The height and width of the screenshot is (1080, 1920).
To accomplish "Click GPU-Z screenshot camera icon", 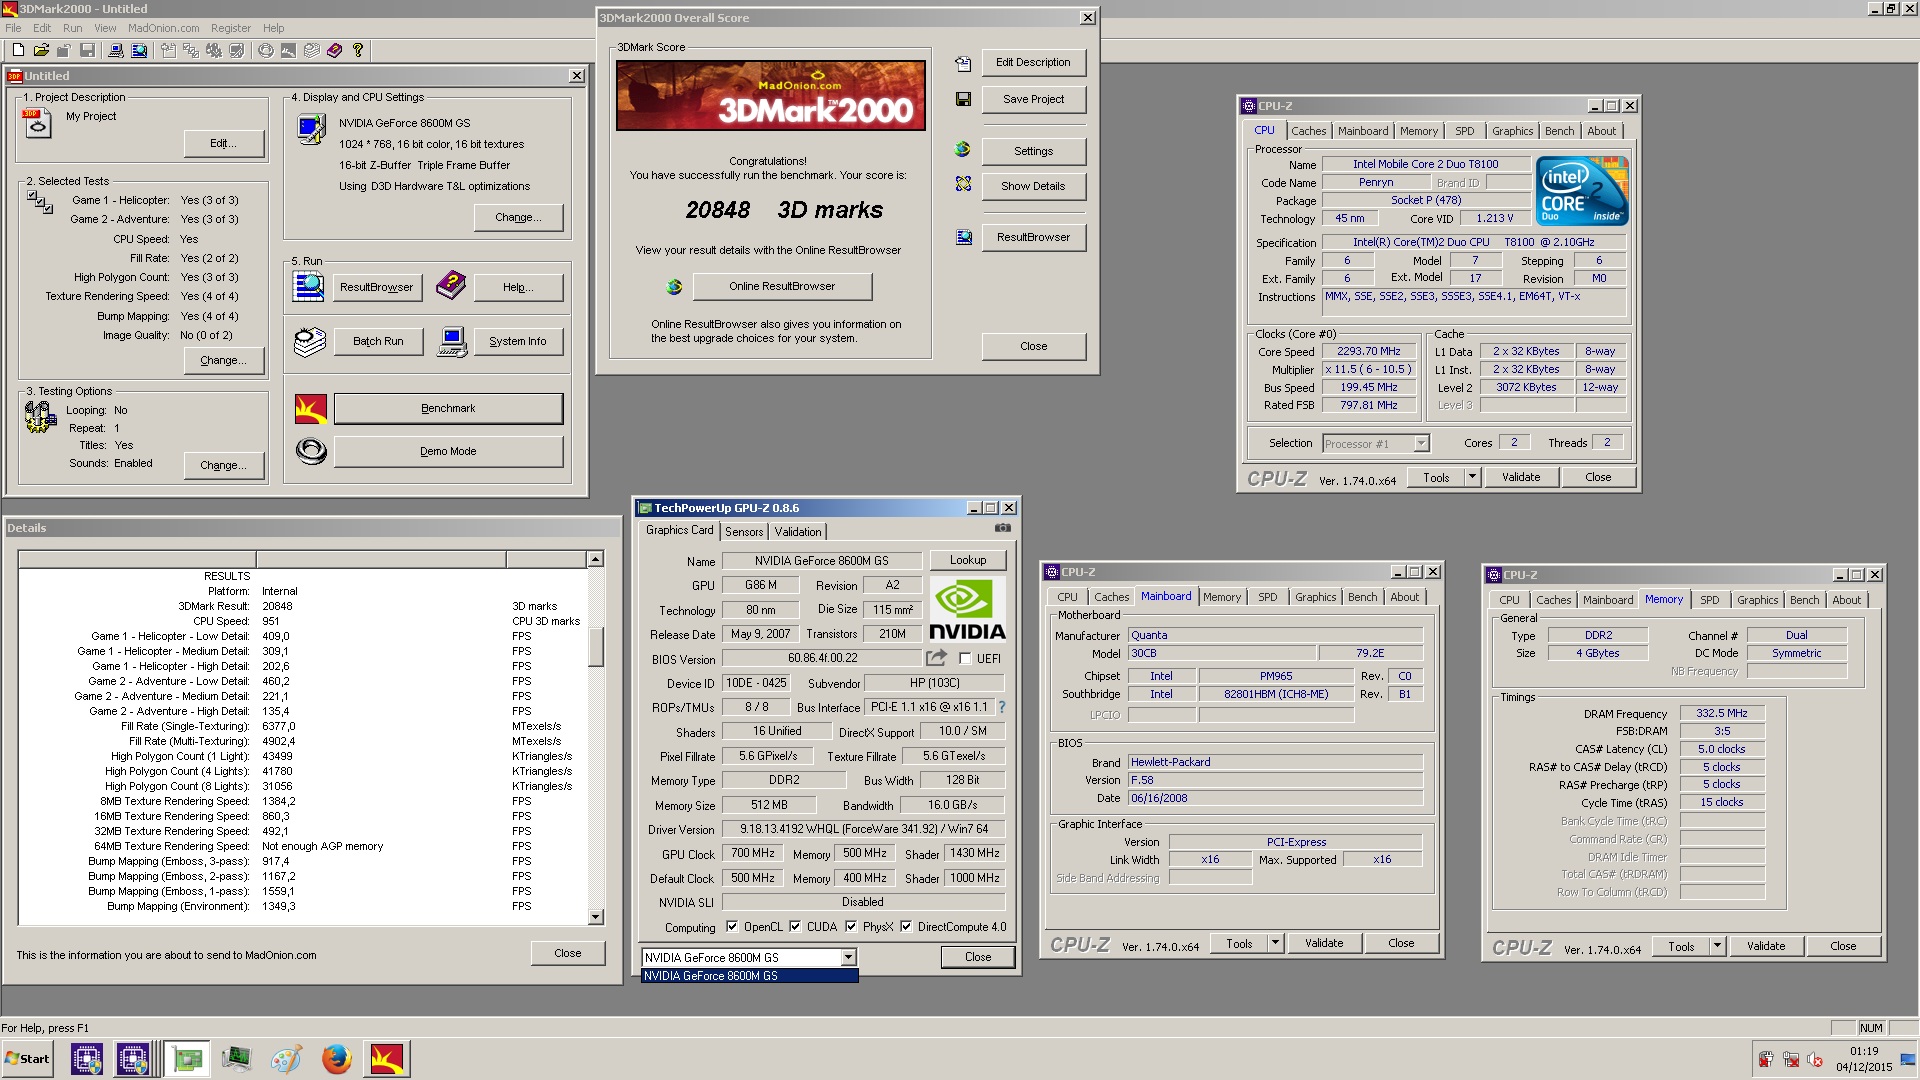I will [1003, 528].
